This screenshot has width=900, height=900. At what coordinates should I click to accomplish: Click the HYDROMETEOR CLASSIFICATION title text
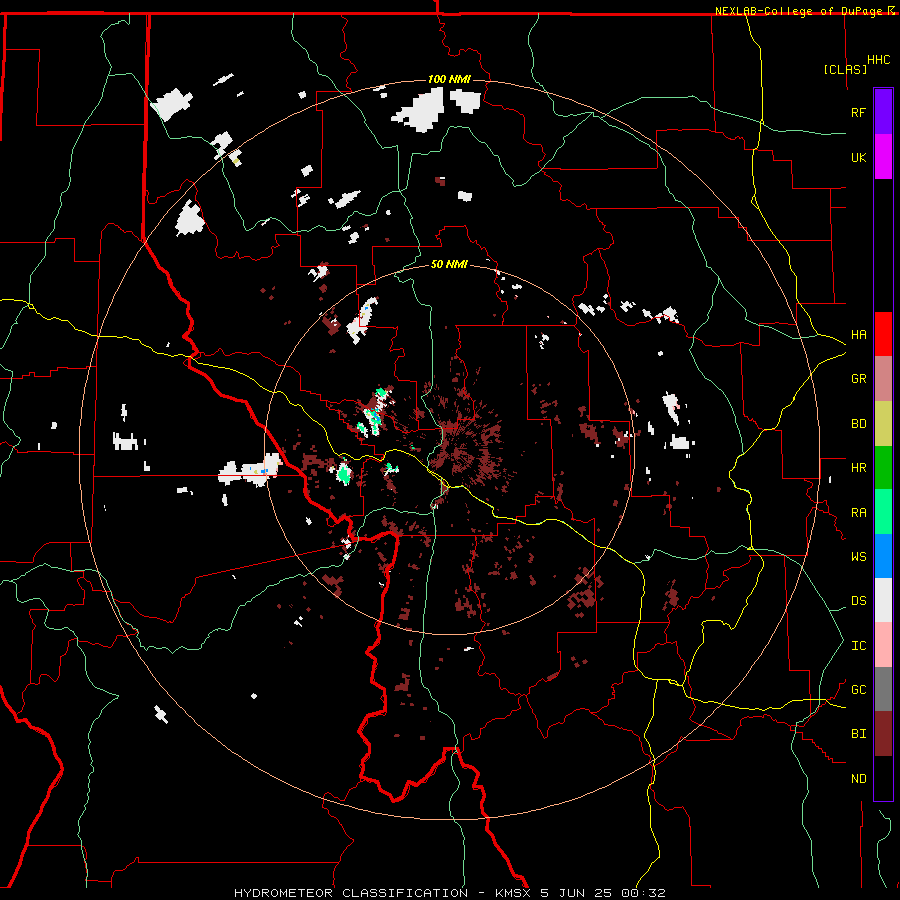(351, 893)
